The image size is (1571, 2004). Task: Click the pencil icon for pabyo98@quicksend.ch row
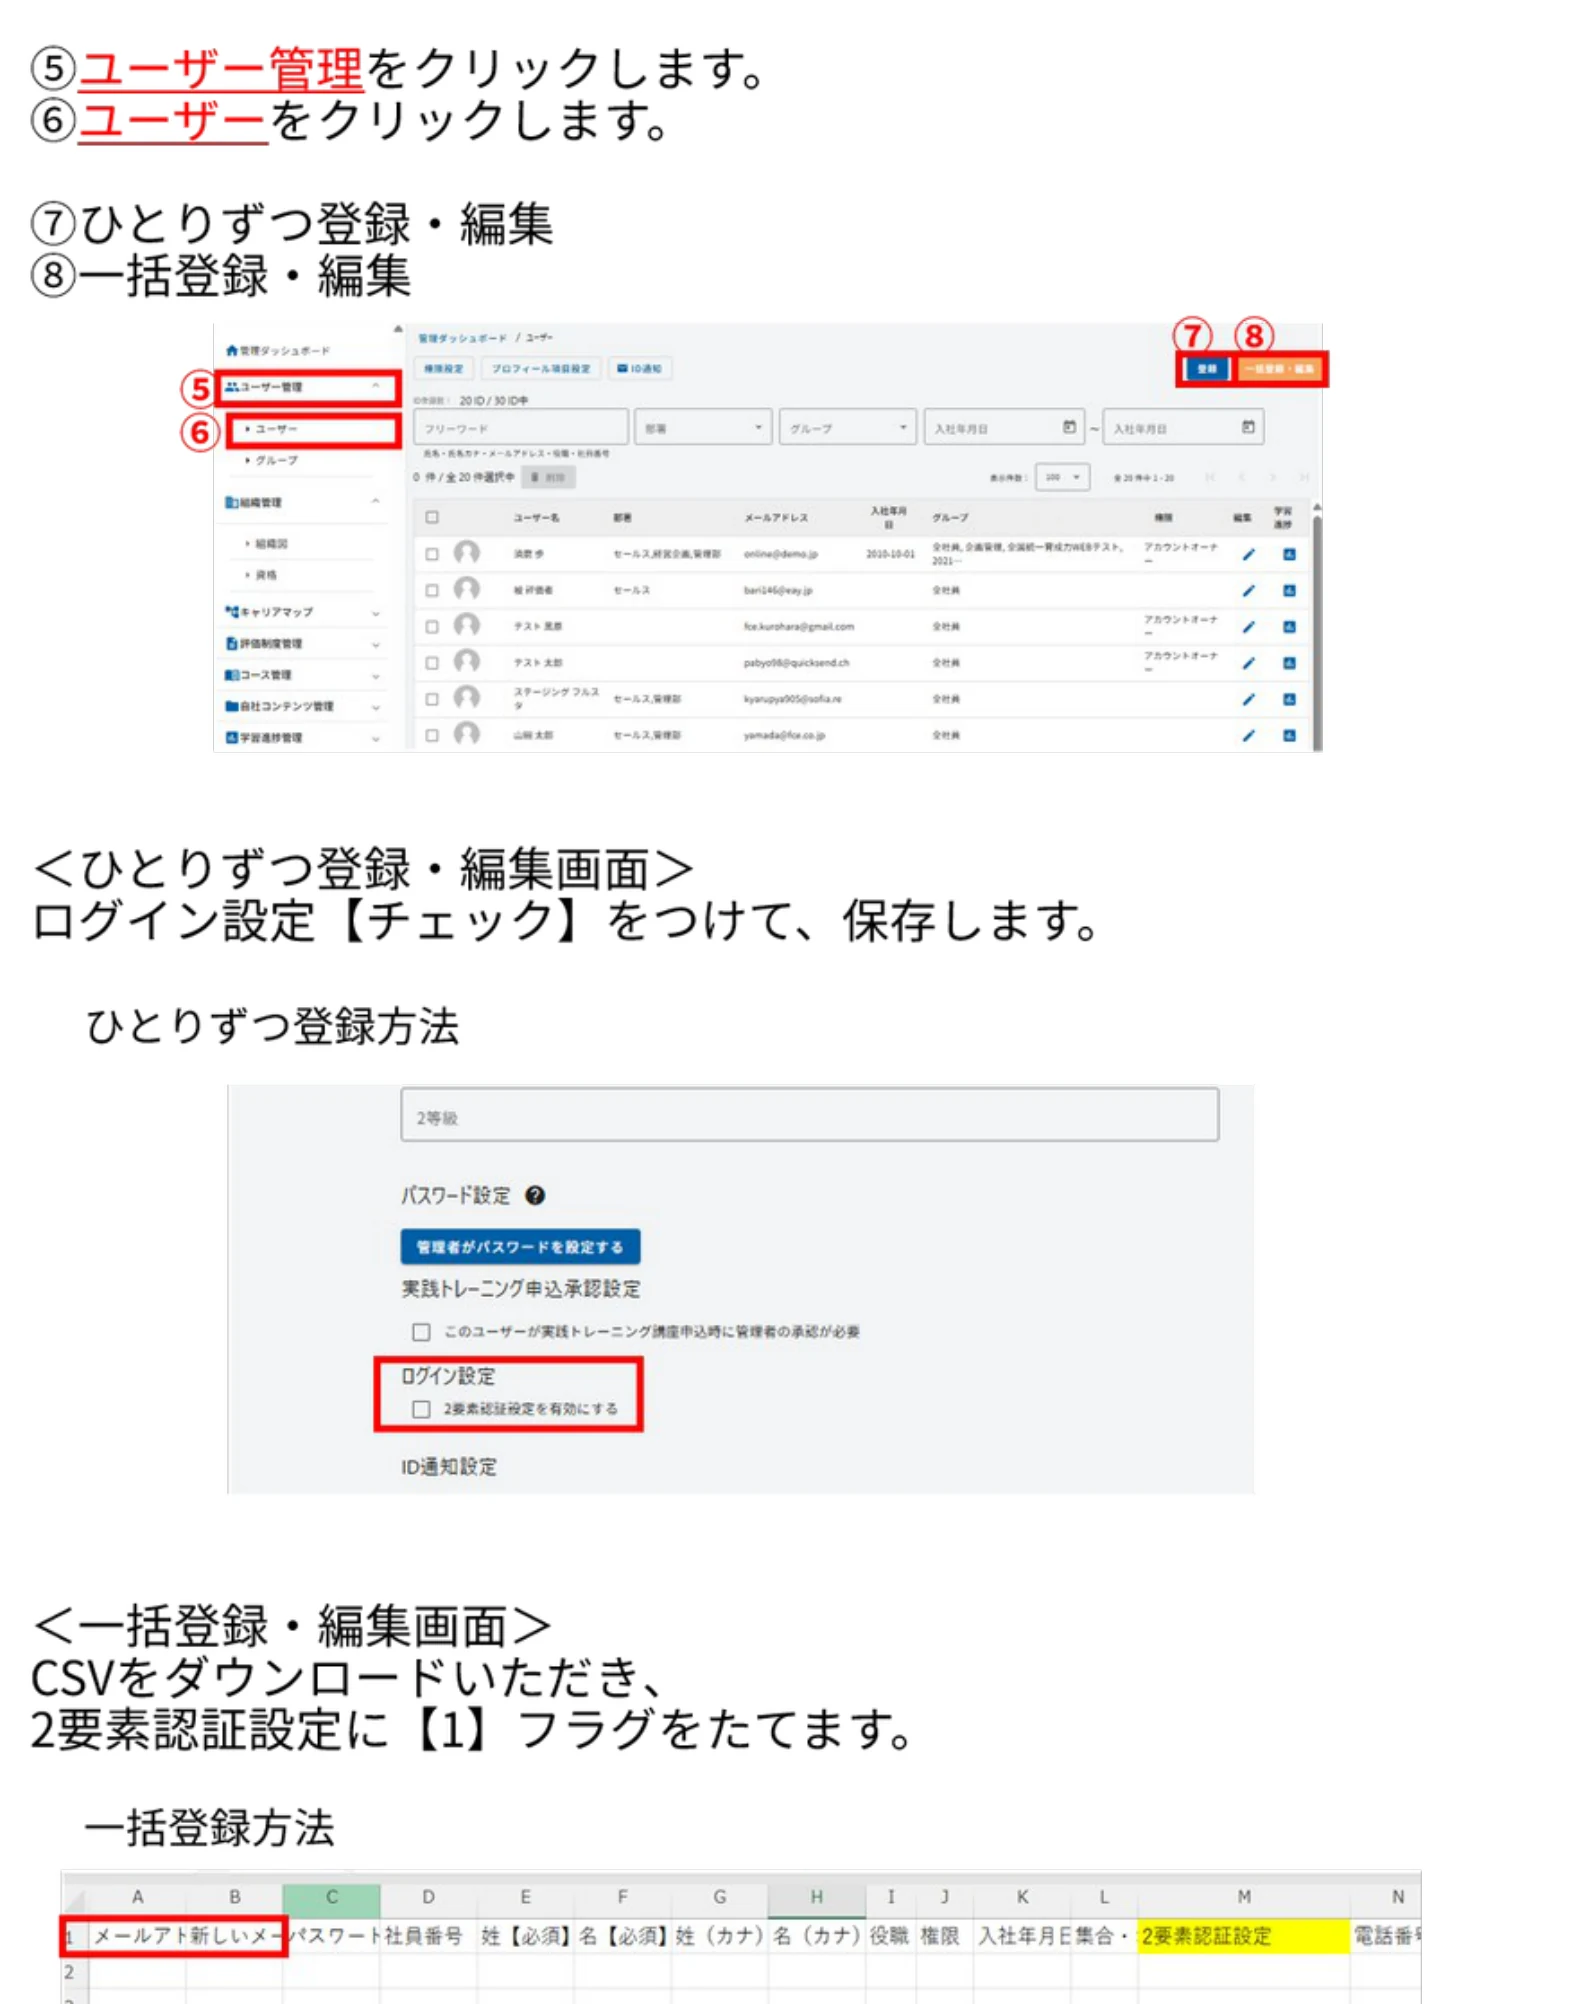(1248, 662)
